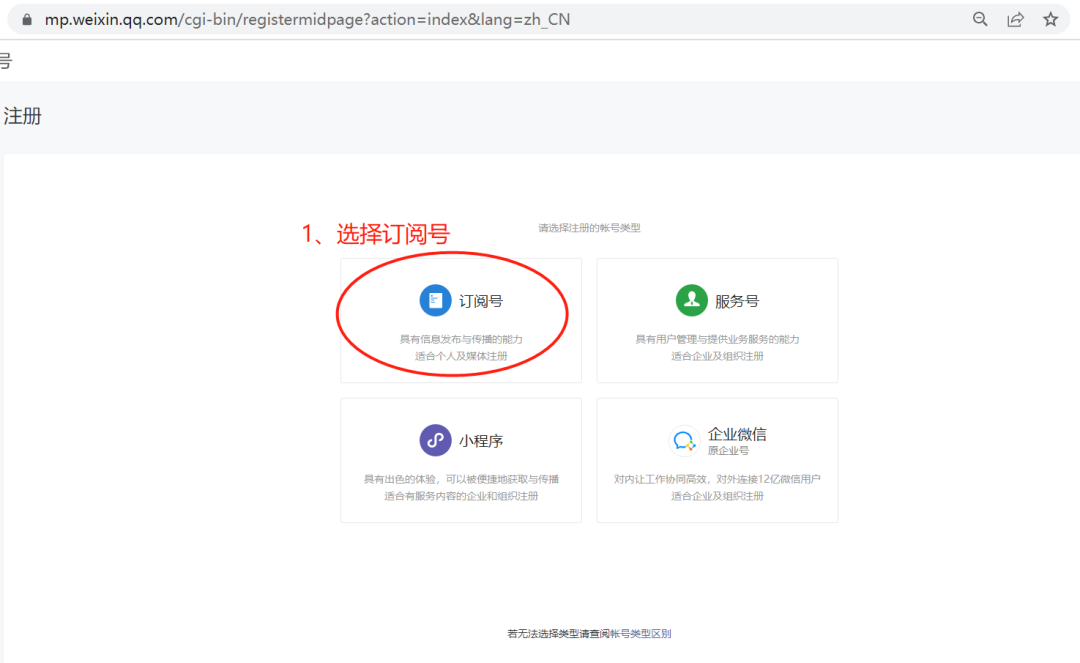Bookmark this page with the star icon
Viewport: 1080px width, 663px height.
[1050, 19]
